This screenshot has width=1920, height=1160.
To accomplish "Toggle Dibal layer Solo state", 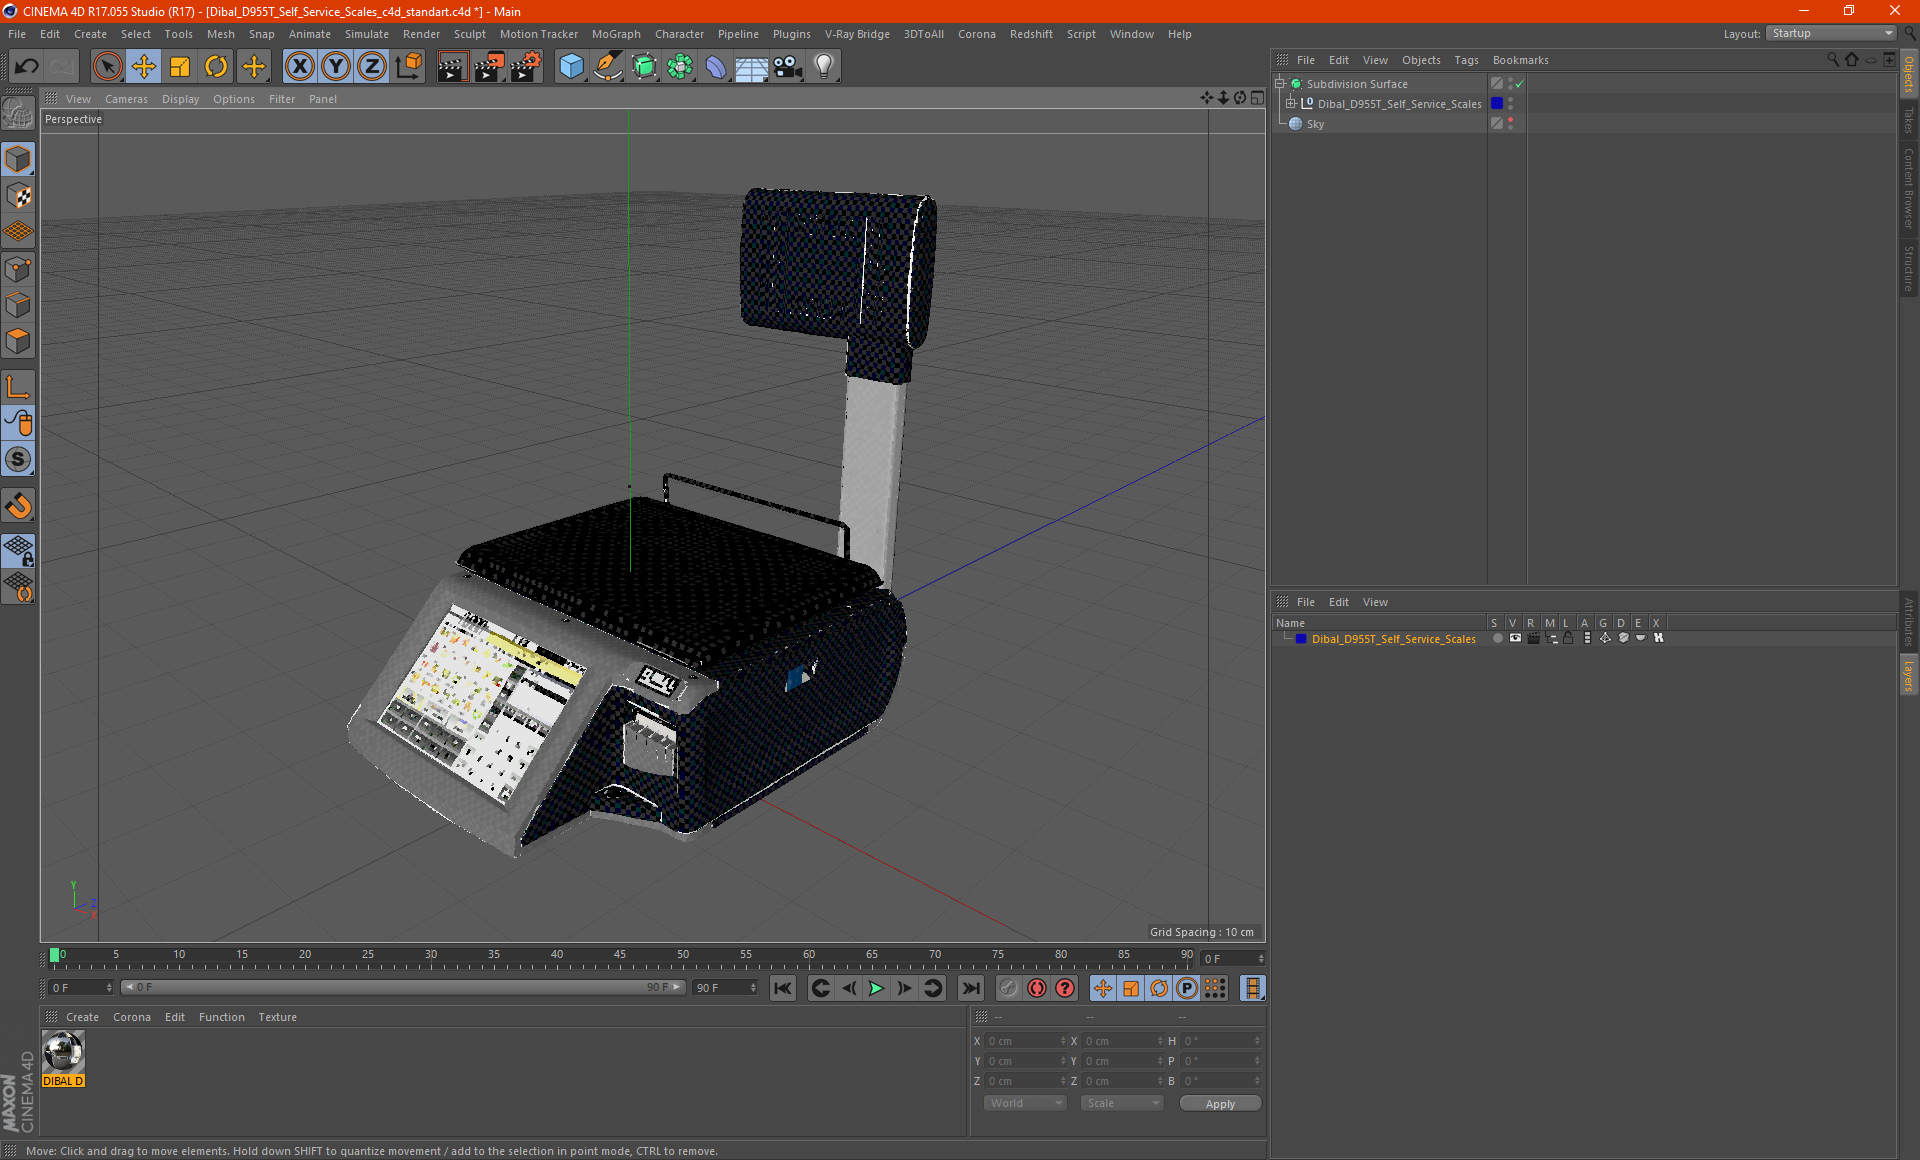I will [1497, 638].
